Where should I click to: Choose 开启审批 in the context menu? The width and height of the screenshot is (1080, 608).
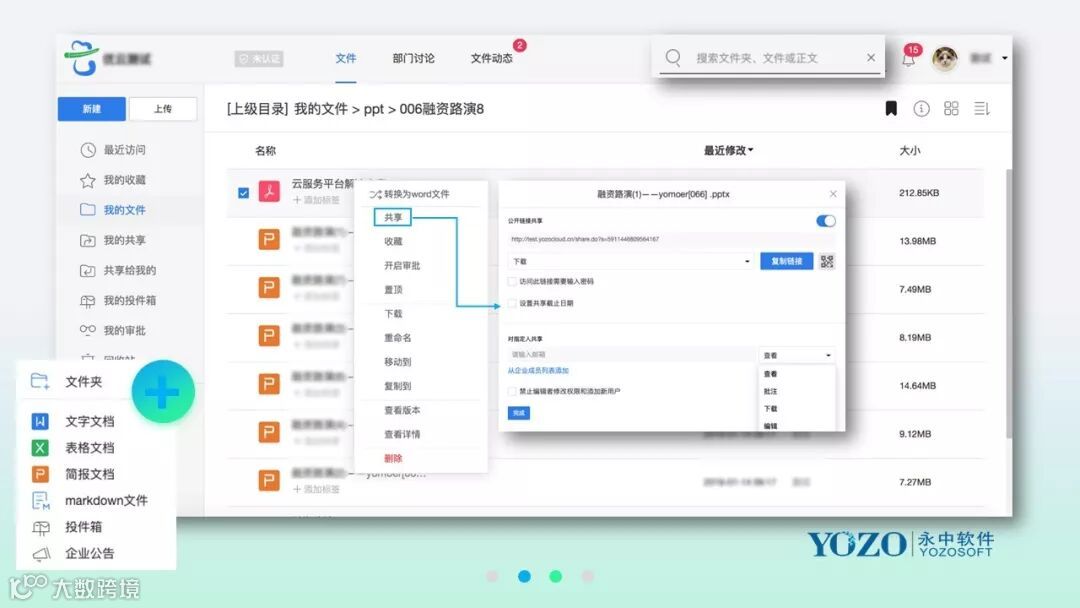click(402, 265)
